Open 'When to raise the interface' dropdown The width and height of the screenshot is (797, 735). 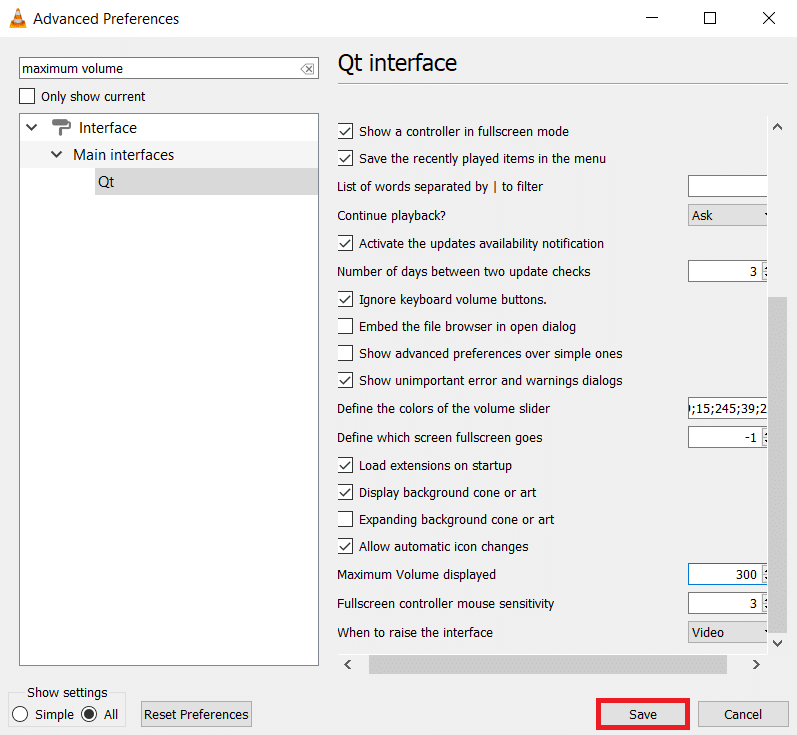(728, 632)
